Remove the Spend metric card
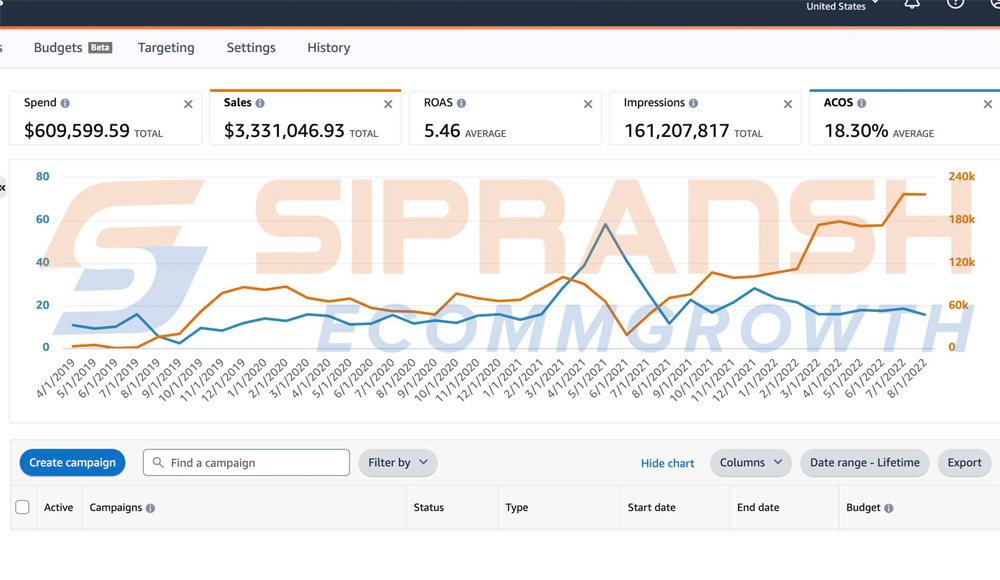This screenshot has height=580, width=1000. (x=188, y=104)
